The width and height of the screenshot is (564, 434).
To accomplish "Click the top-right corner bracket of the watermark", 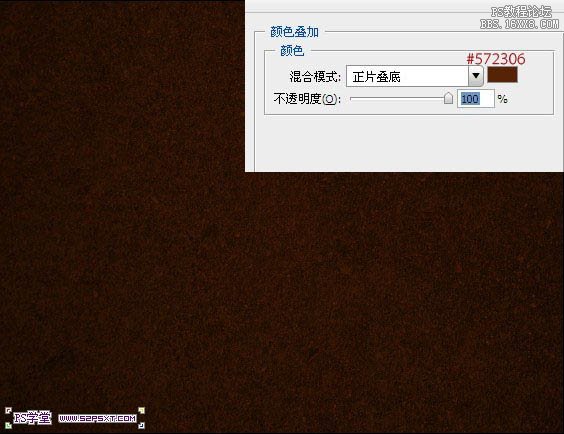I will [141, 410].
